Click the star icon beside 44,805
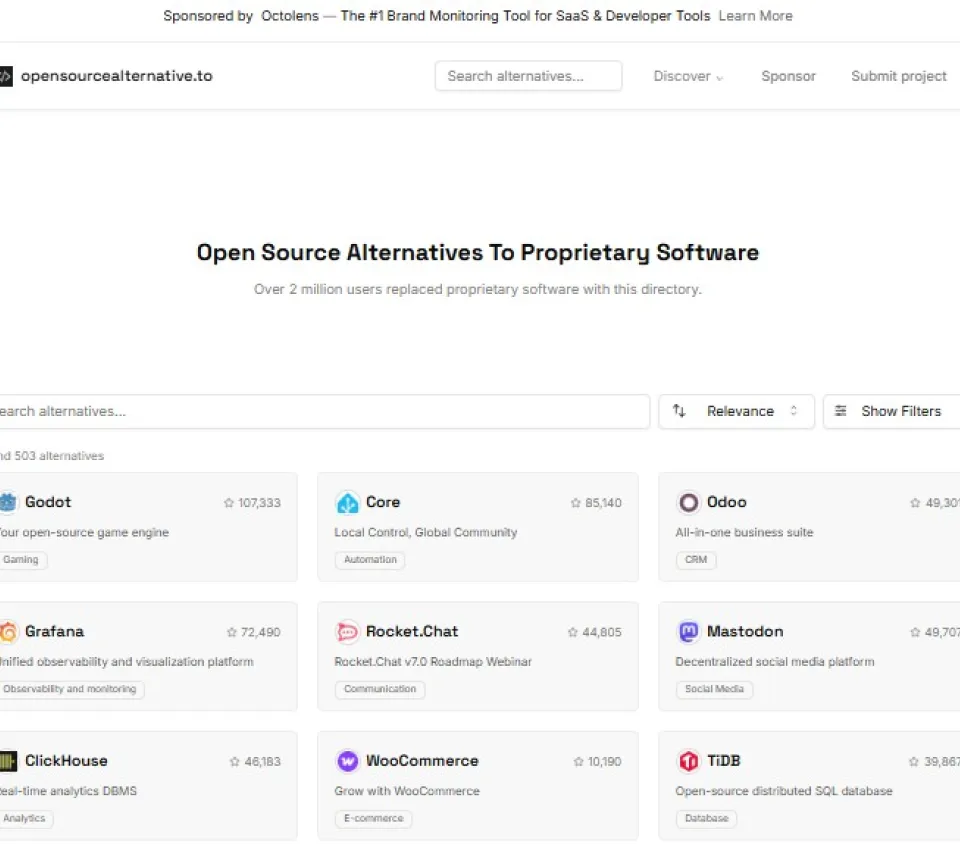The image size is (960, 854). pos(572,632)
